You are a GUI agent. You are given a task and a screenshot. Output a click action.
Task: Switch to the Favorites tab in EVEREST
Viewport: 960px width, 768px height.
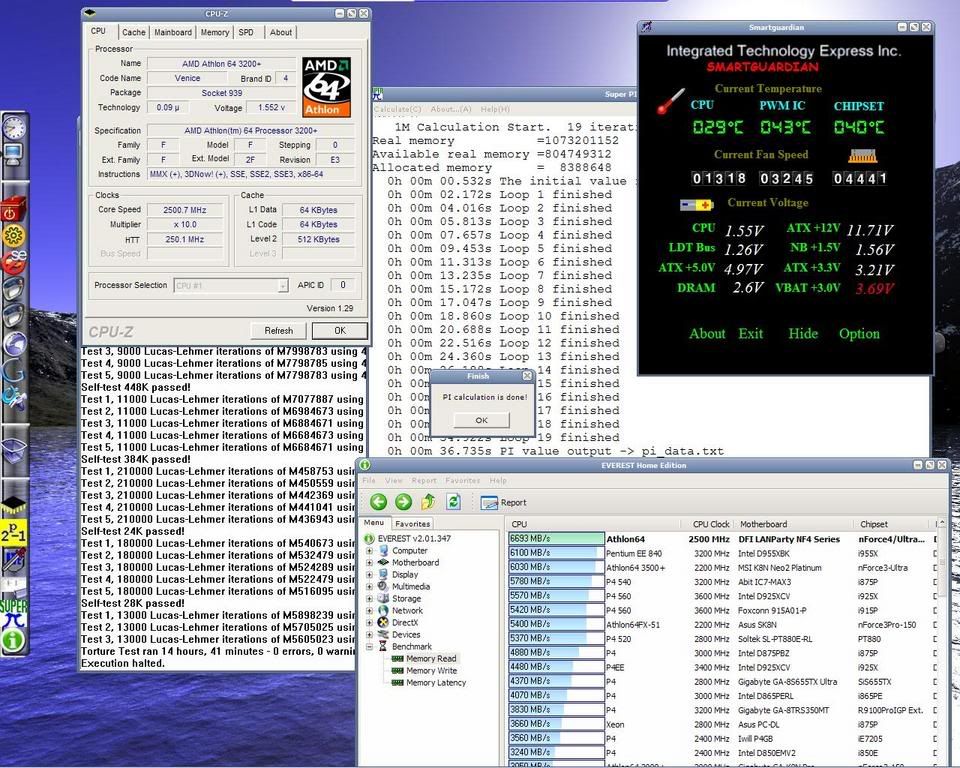click(x=412, y=524)
